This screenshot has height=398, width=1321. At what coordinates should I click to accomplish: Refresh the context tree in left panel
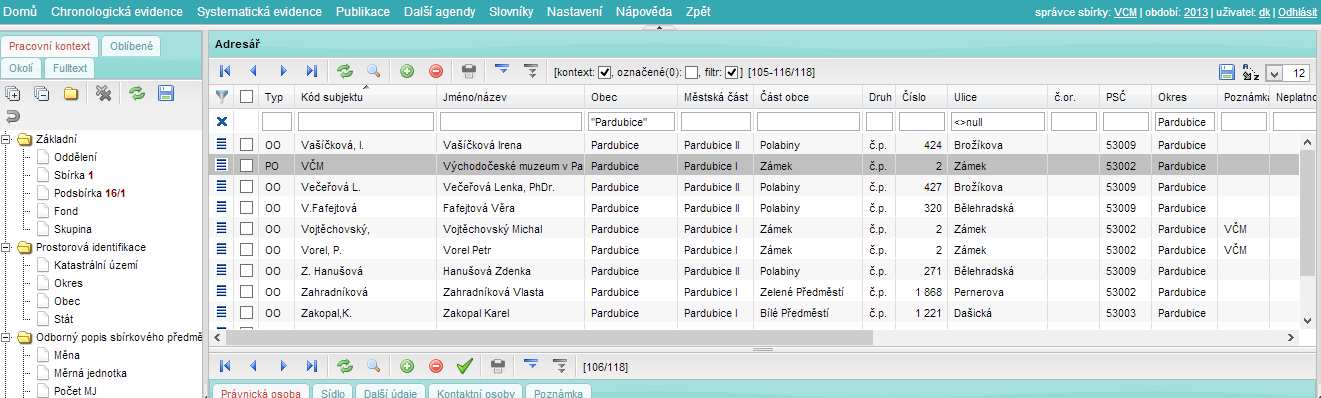point(137,93)
